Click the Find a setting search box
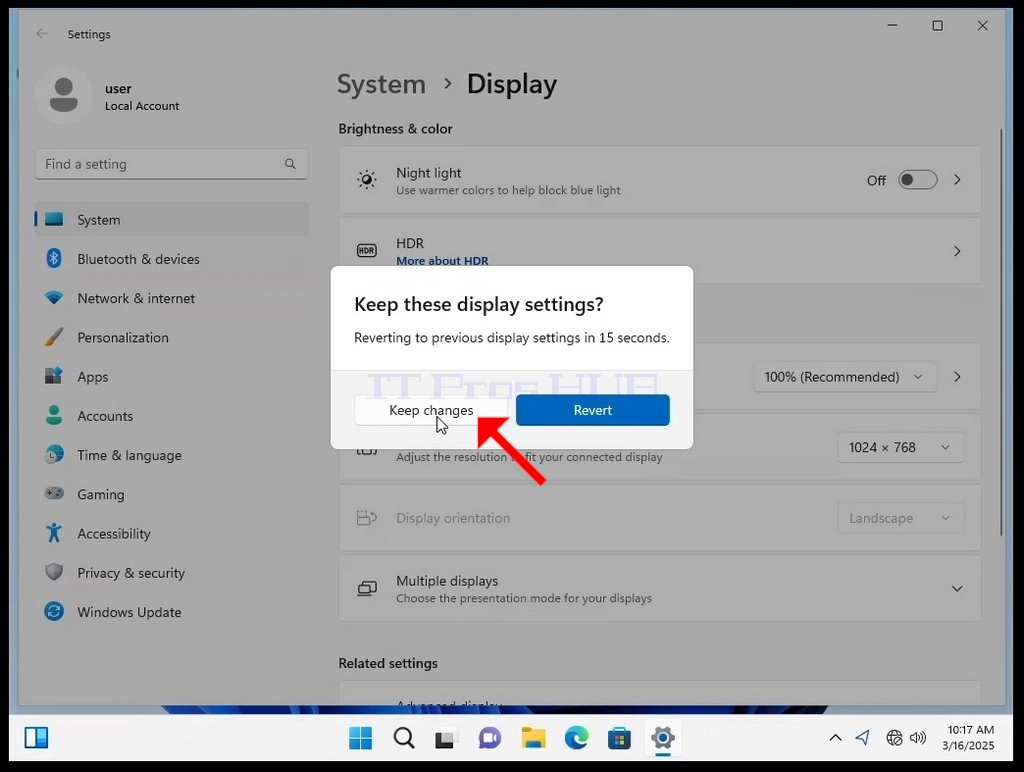 pos(171,164)
